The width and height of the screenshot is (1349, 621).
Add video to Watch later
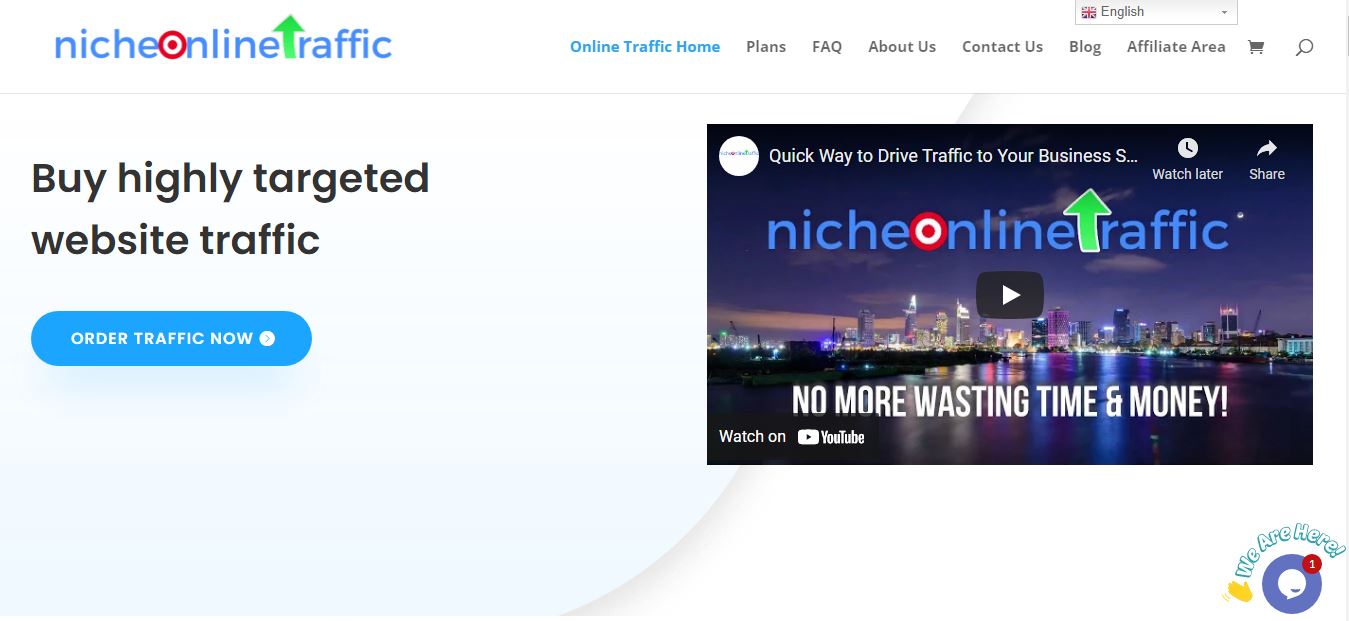tap(1187, 159)
